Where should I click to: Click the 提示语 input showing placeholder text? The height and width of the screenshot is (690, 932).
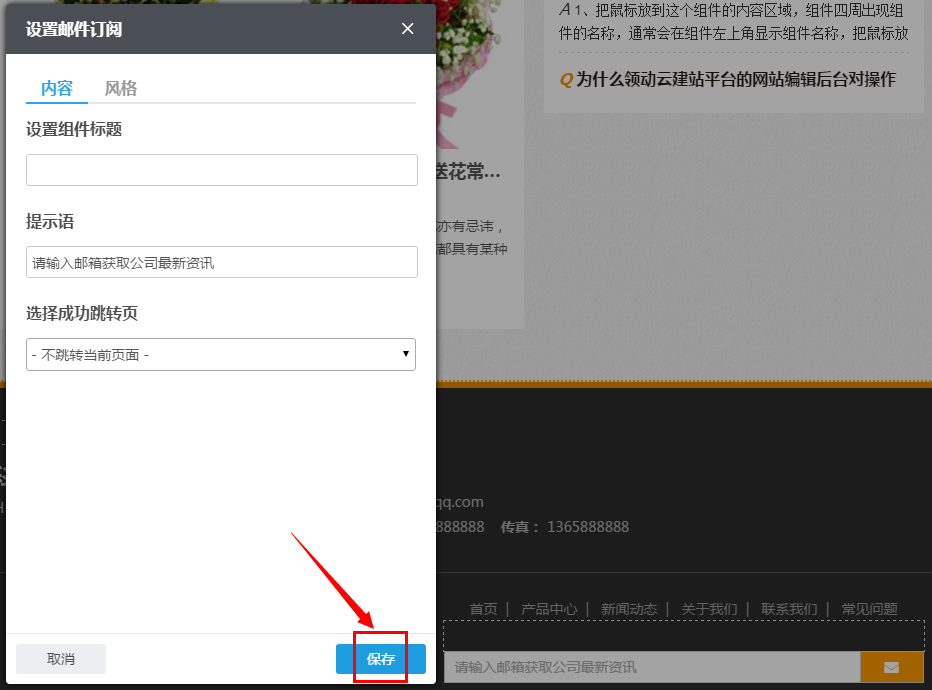[221, 262]
